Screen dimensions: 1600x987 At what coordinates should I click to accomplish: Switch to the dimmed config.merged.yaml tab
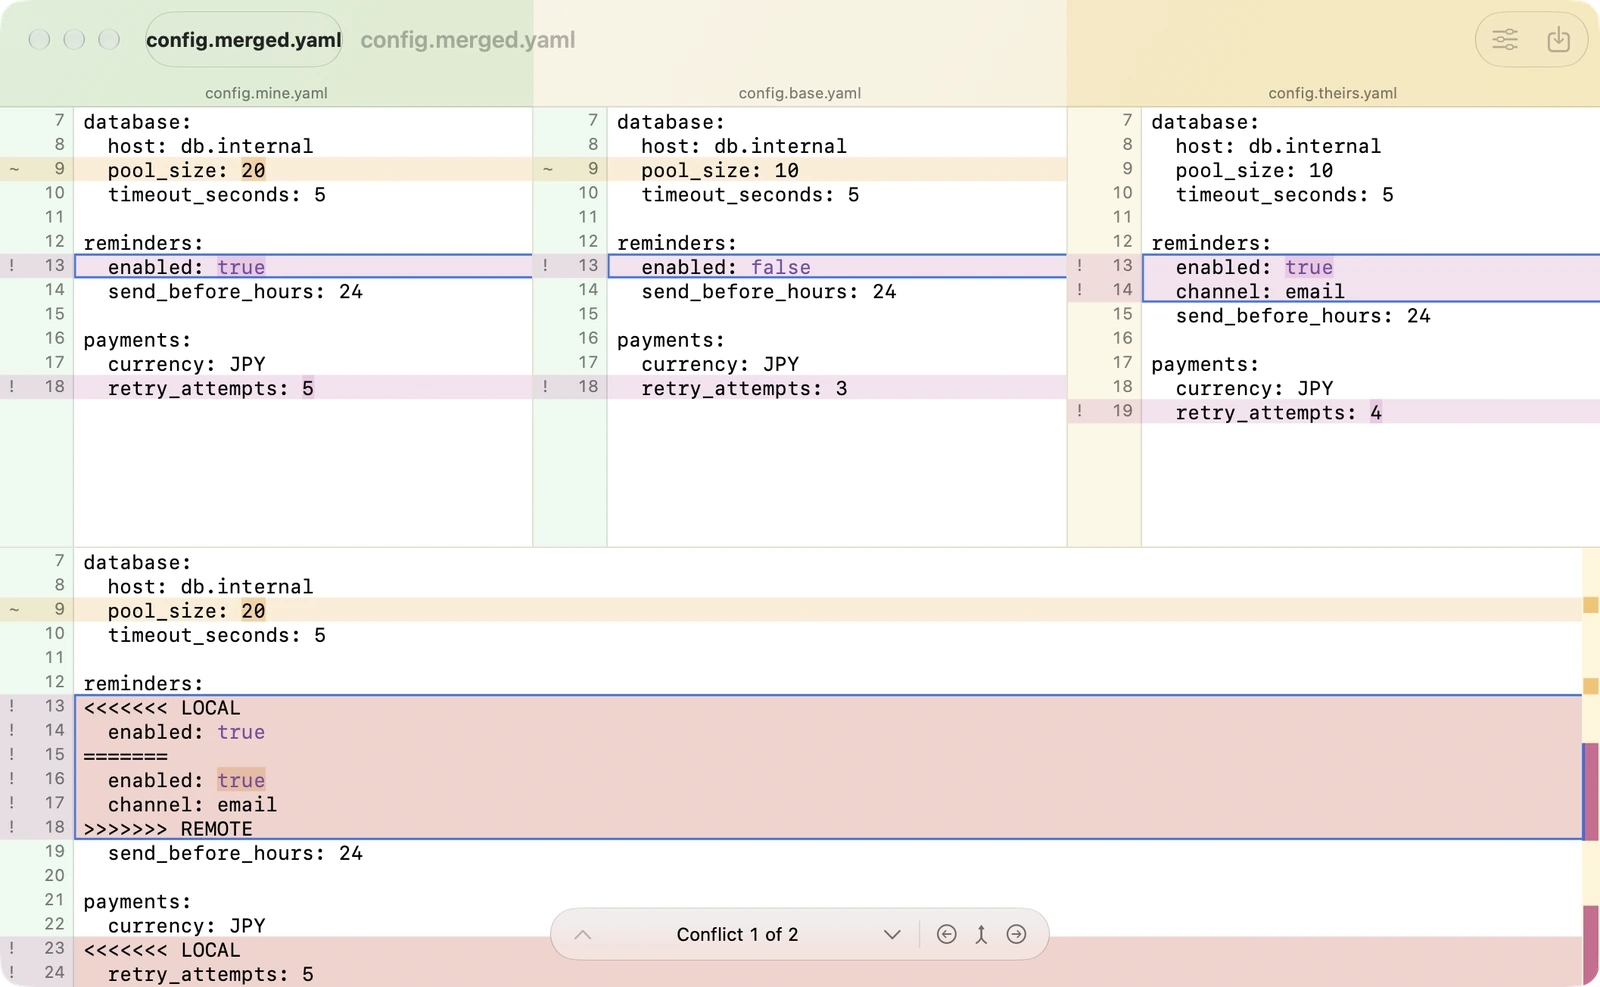click(x=468, y=40)
